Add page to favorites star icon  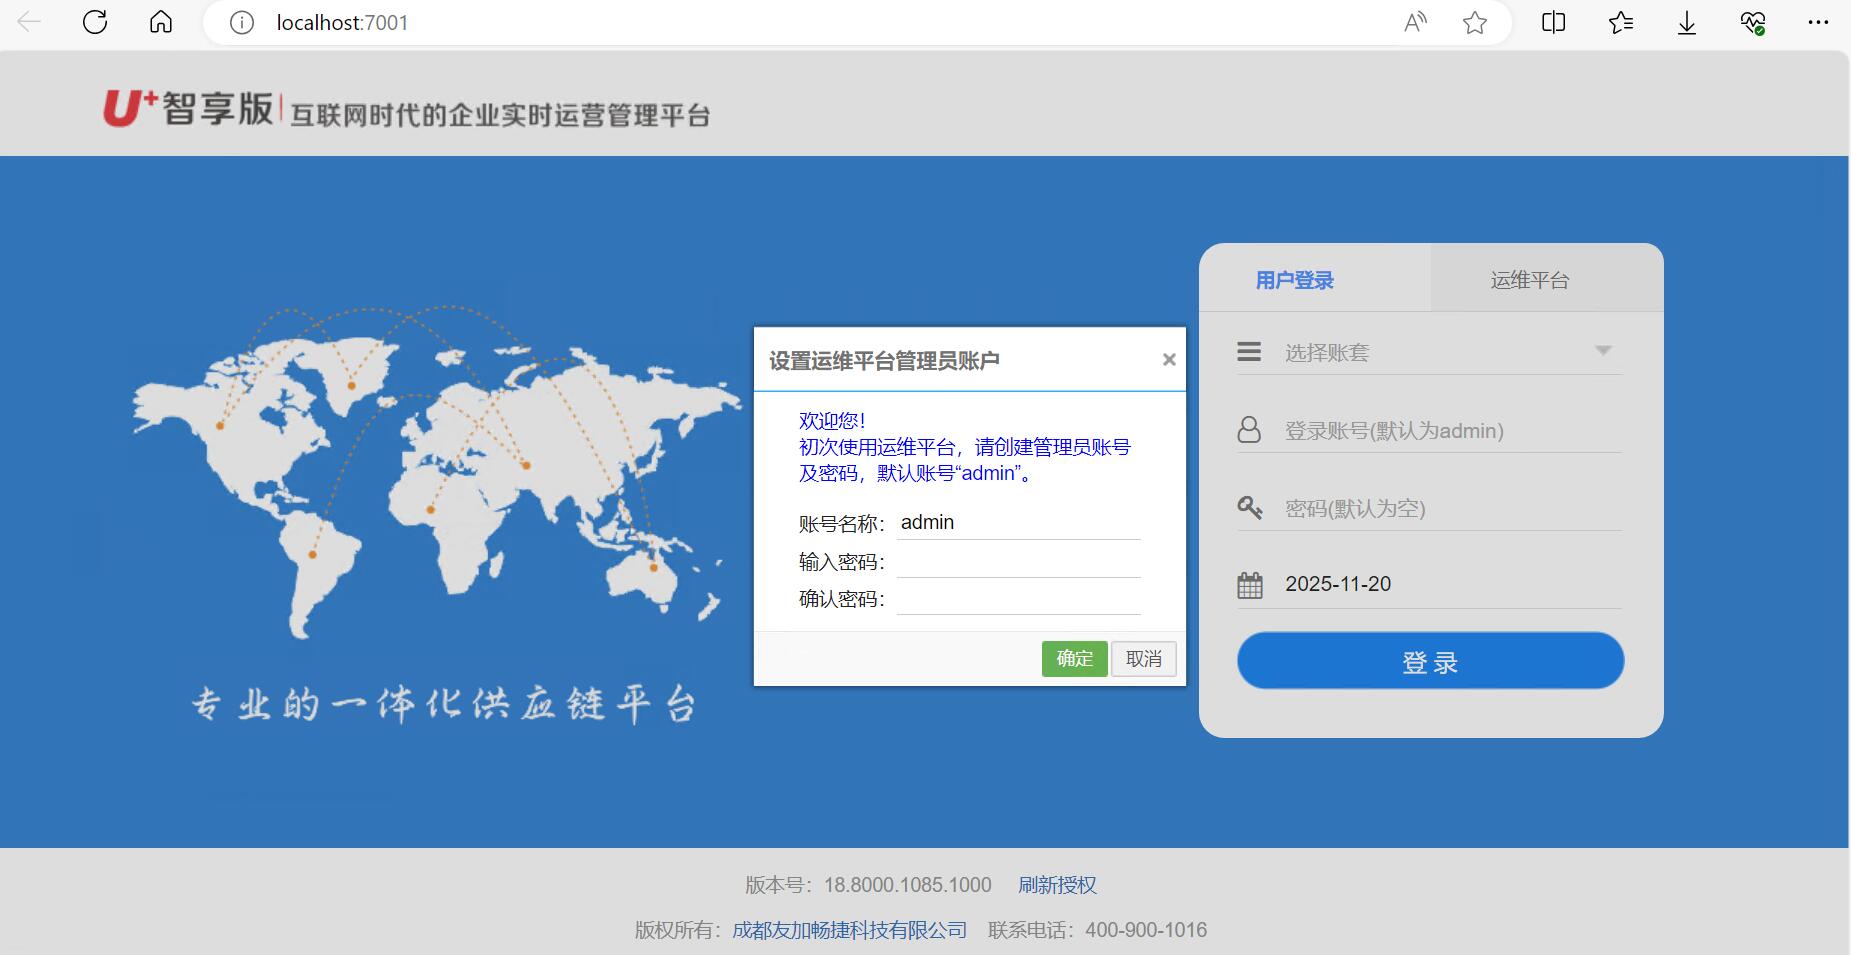[x=1475, y=22]
